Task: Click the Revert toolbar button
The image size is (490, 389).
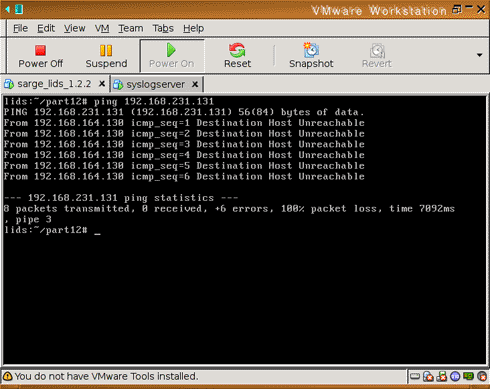Action: (377, 56)
